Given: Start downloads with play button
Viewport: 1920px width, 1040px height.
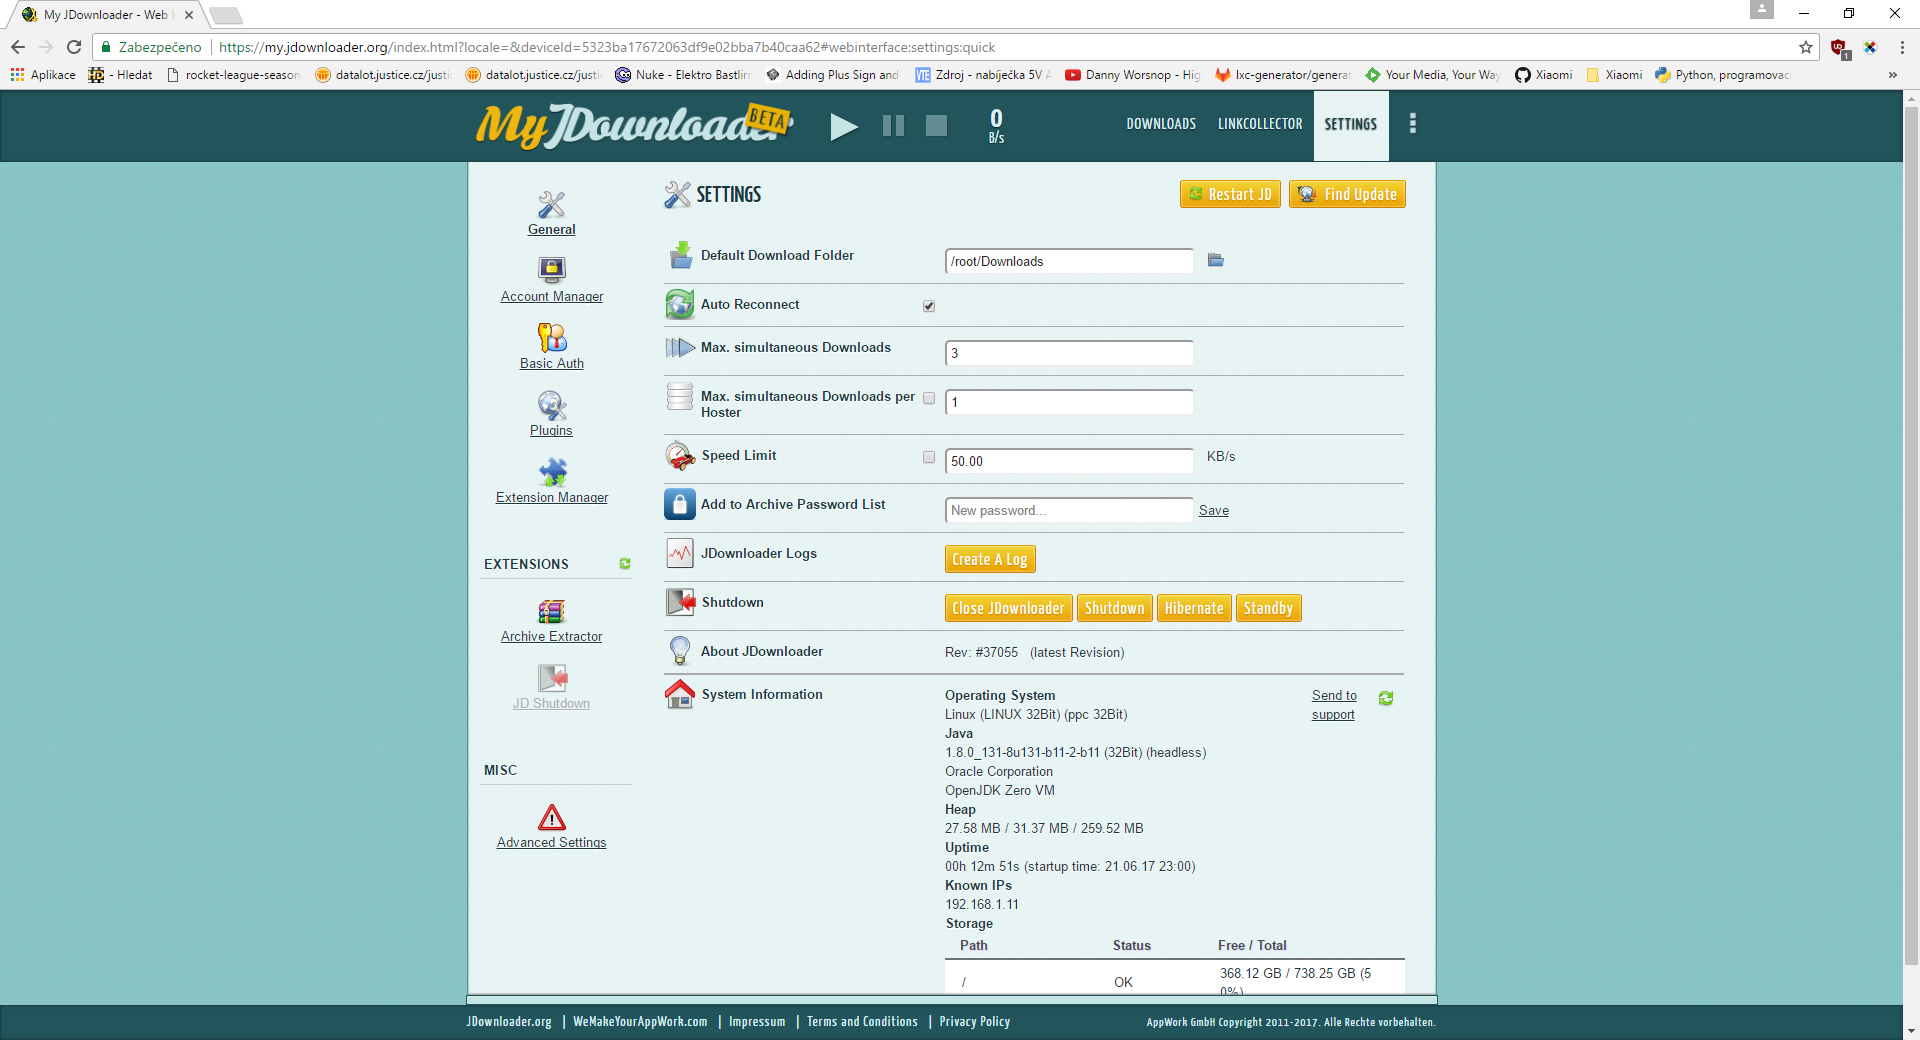Looking at the screenshot, I should (x=844, y=126).
